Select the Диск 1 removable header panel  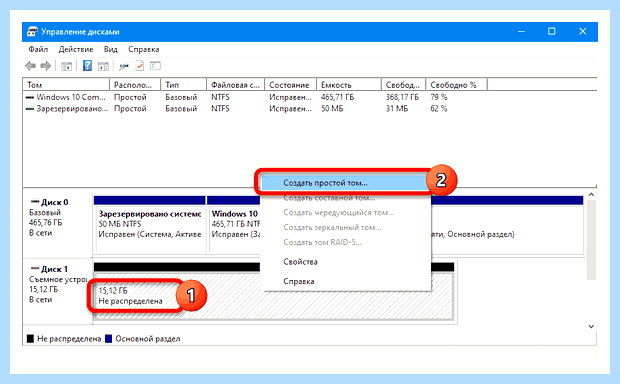[58, 291]
